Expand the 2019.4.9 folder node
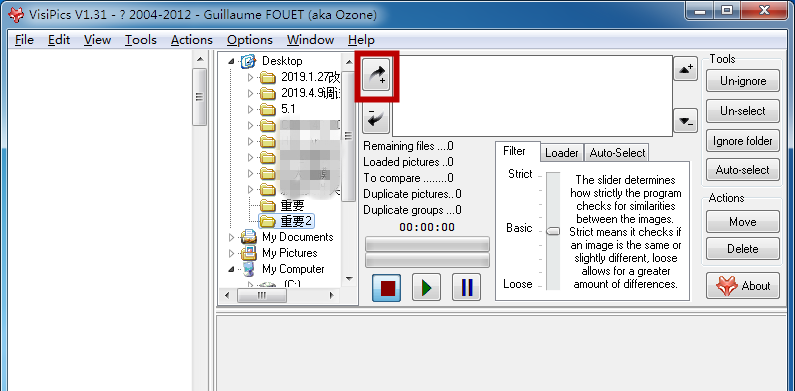This screenshot has height=391, width=795. pos(250,93)
